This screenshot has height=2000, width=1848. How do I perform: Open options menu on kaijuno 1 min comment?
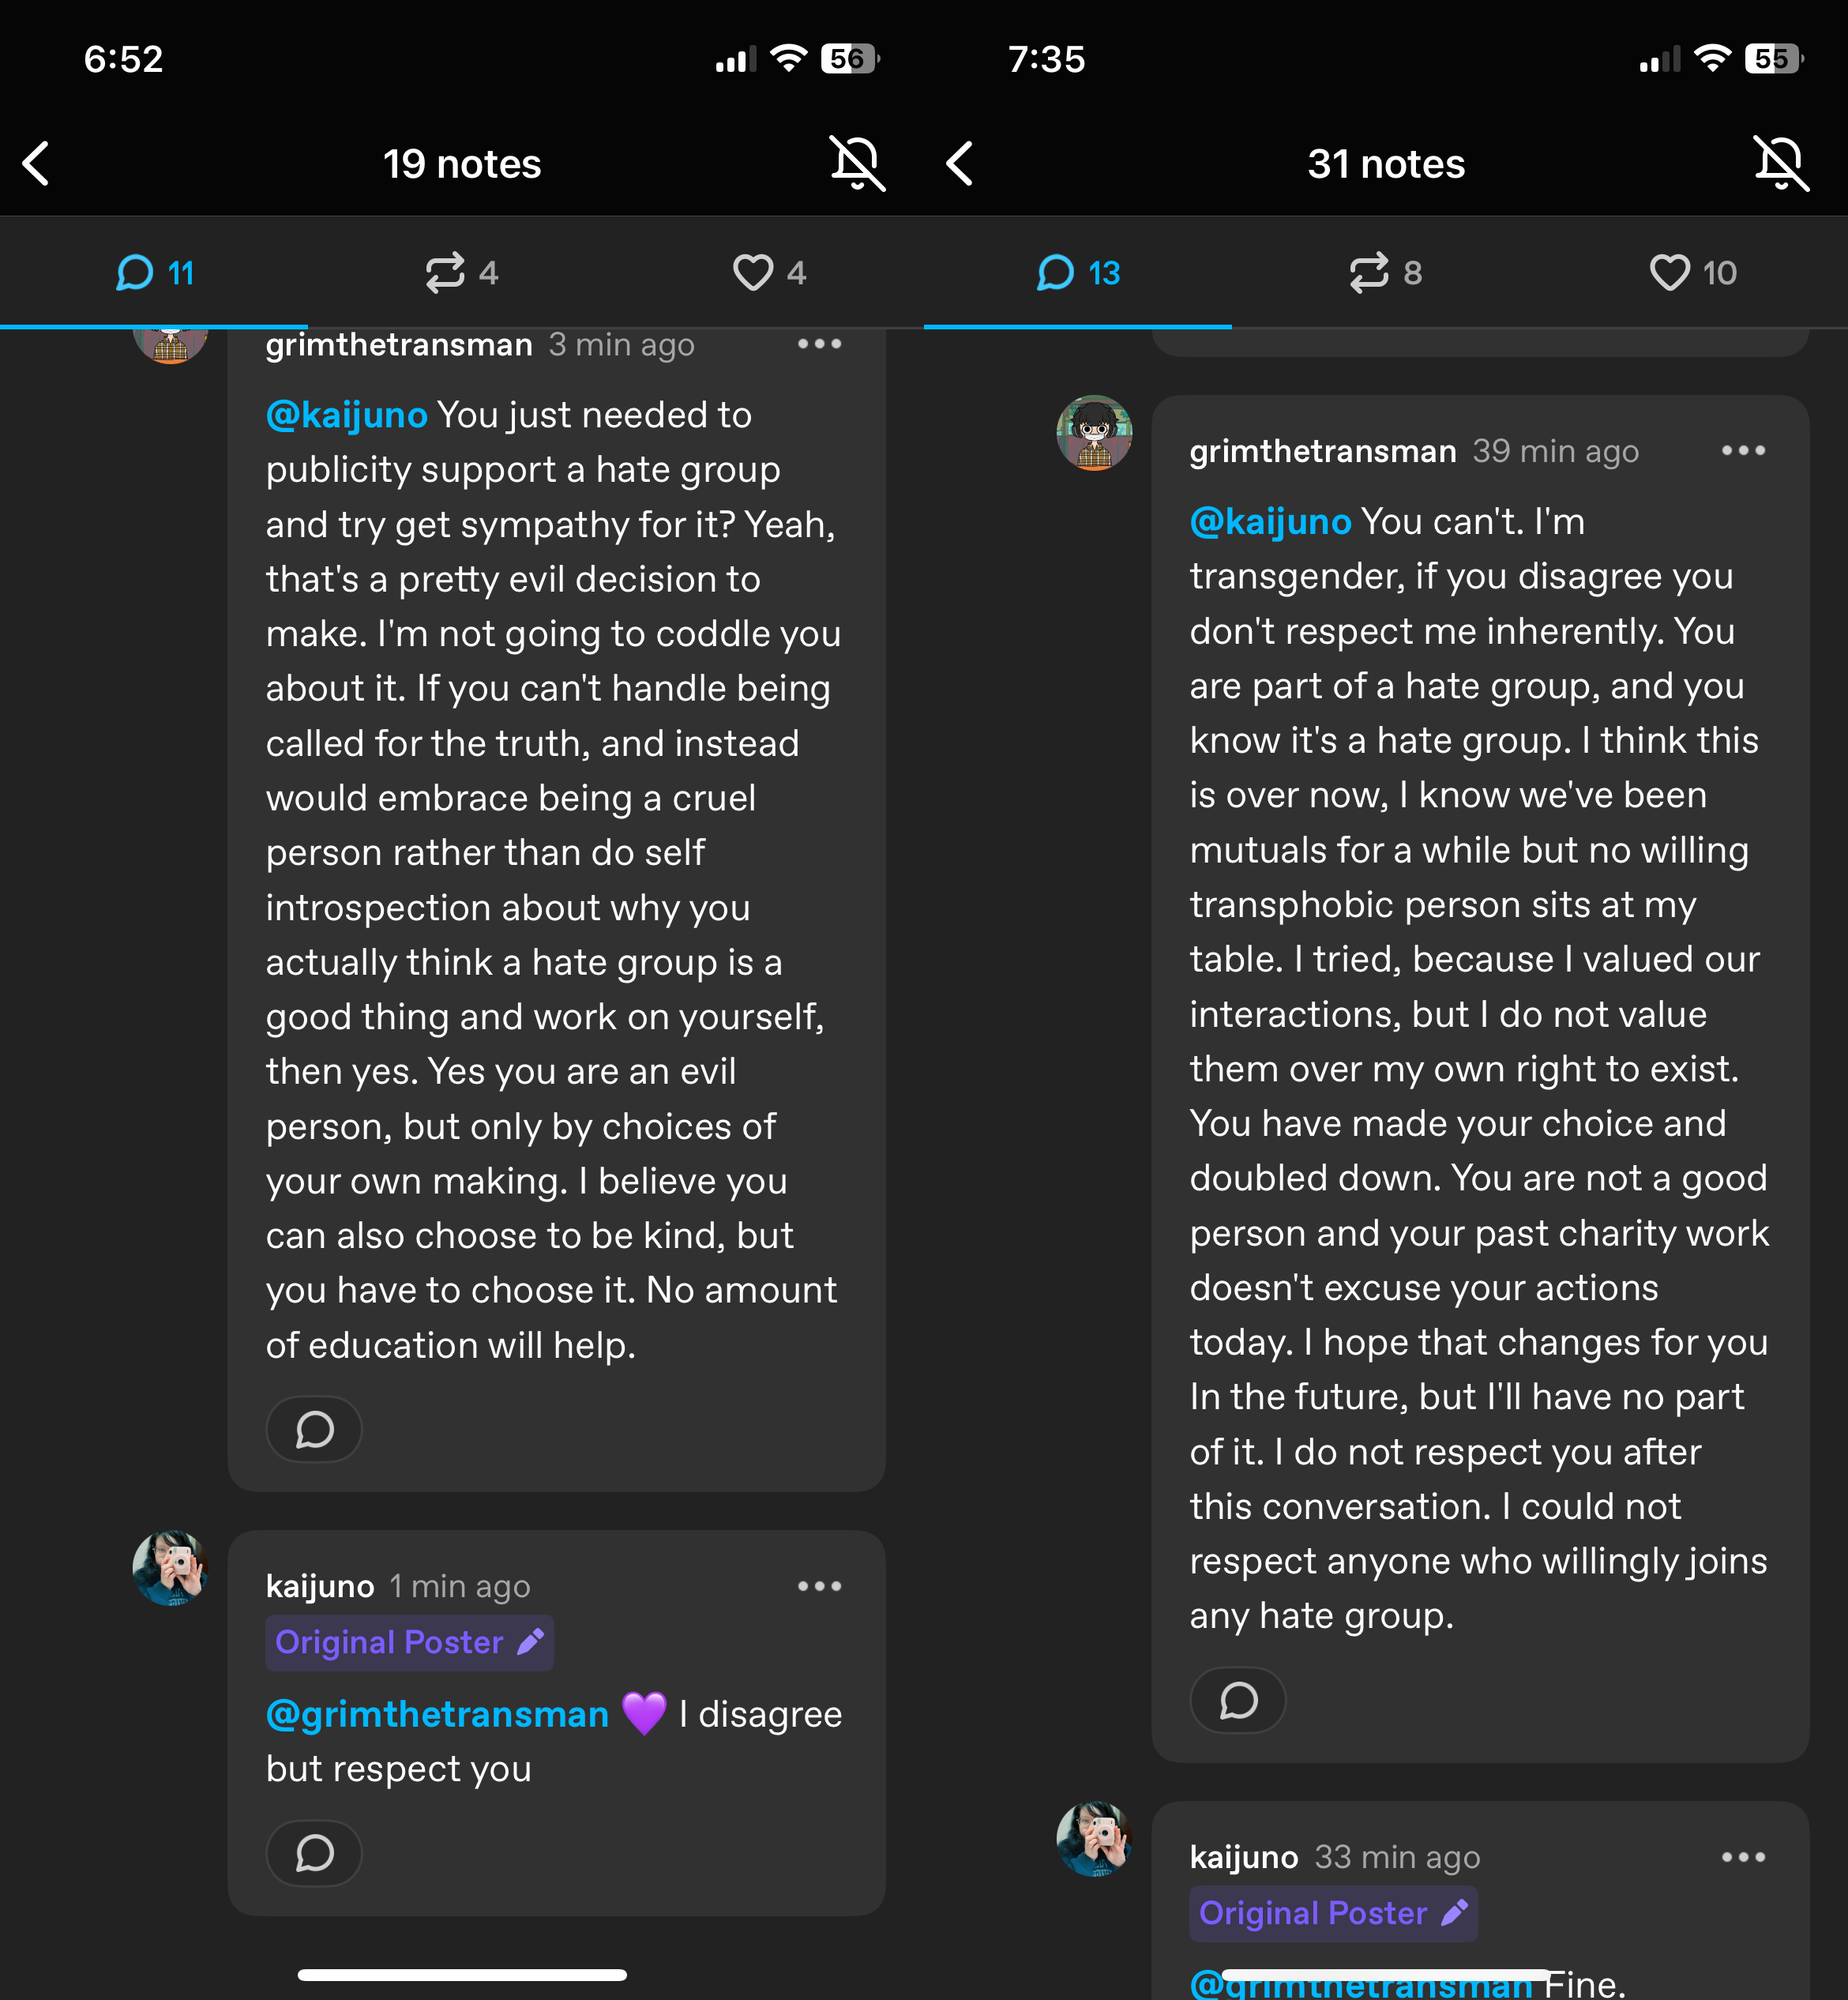point(820,1586)
